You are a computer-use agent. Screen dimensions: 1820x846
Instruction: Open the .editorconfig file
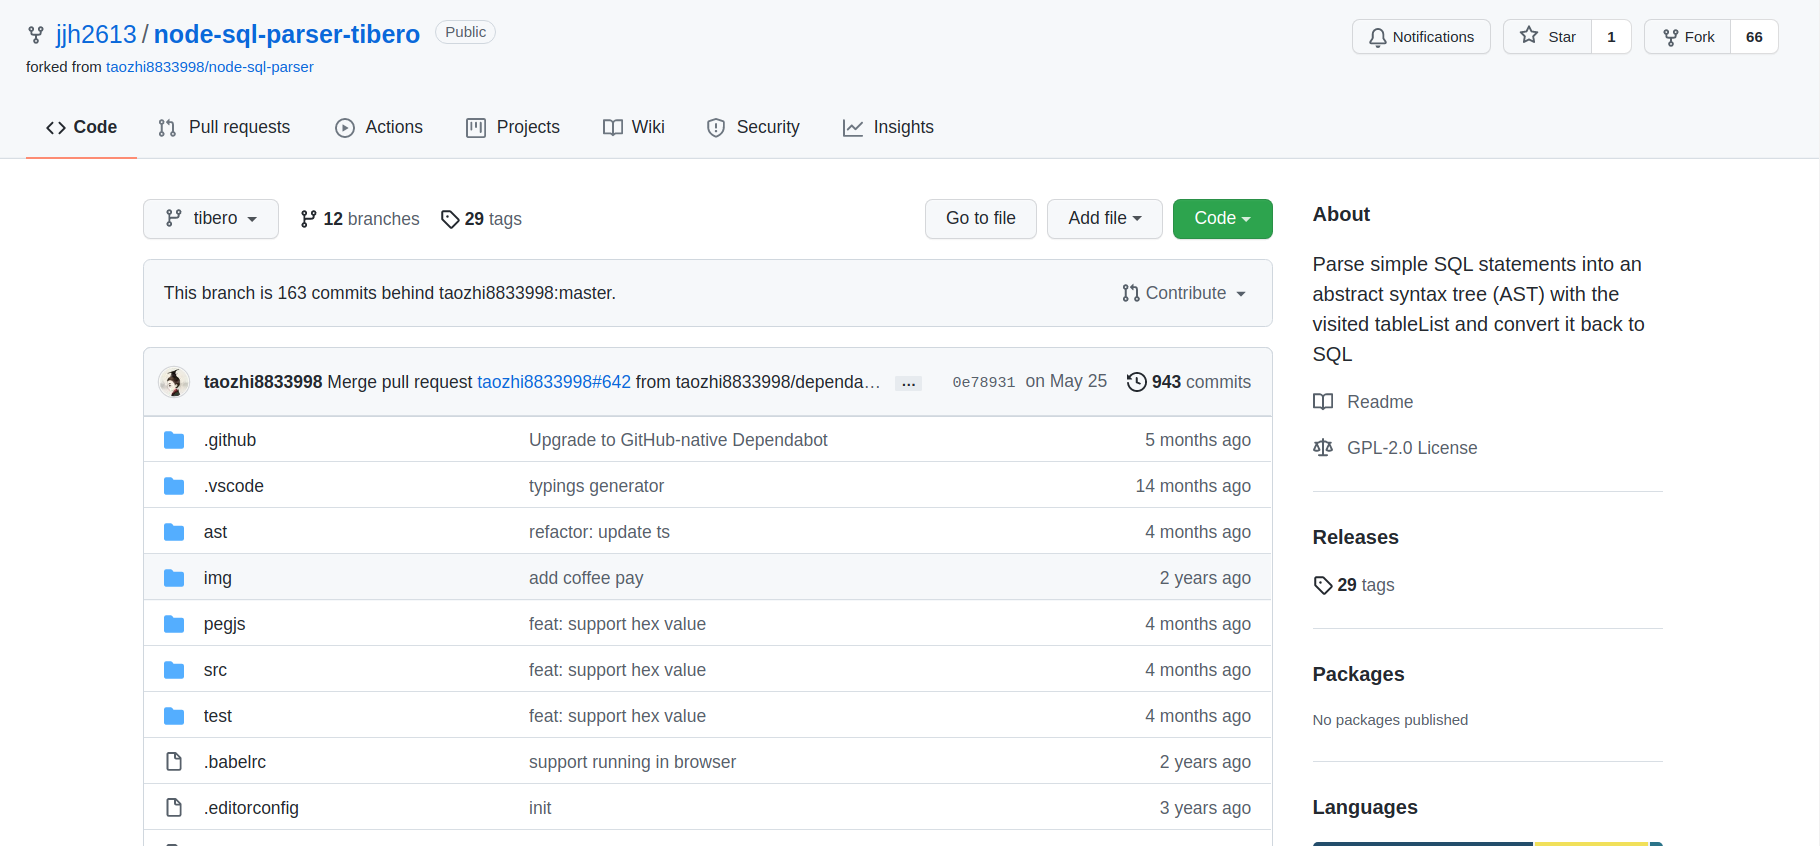coord(251,808)
